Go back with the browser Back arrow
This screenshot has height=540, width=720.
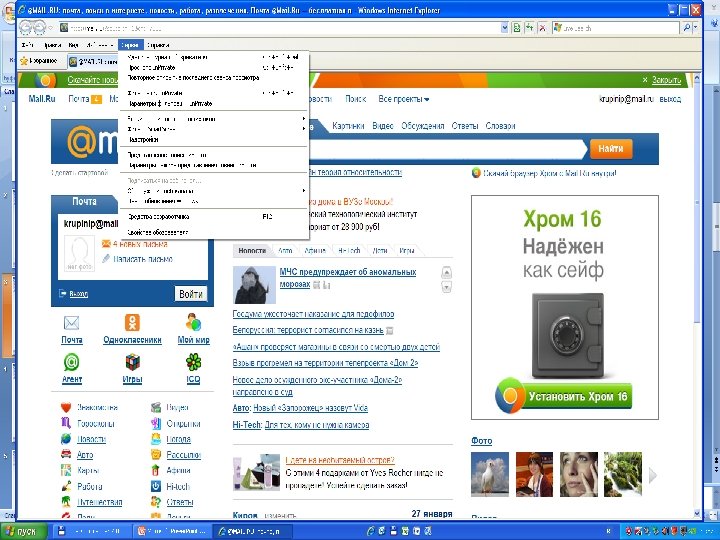pos(25,28)
